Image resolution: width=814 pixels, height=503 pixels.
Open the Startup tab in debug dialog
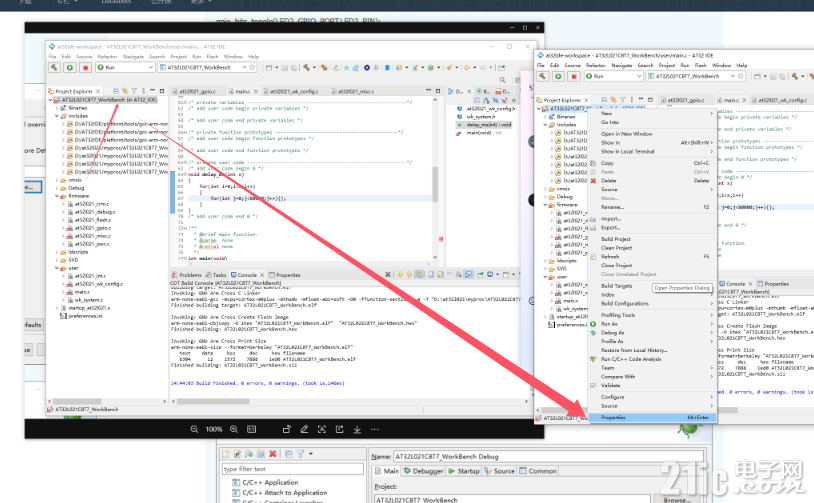click(x=464, y=471)
